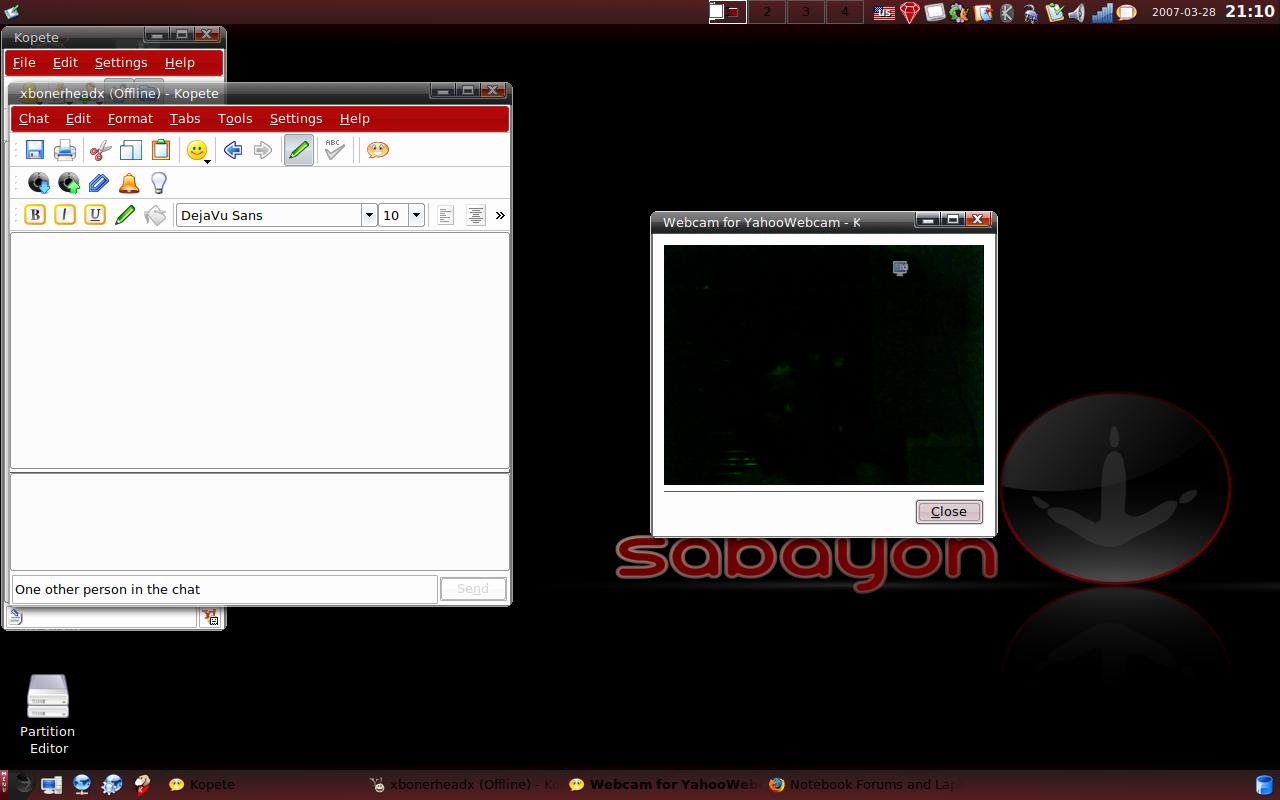Viewport: 1280px width, 800px height.
Task: Switch to virtual desktop 3
Action: pyautogui.click(x=806, y=12)
